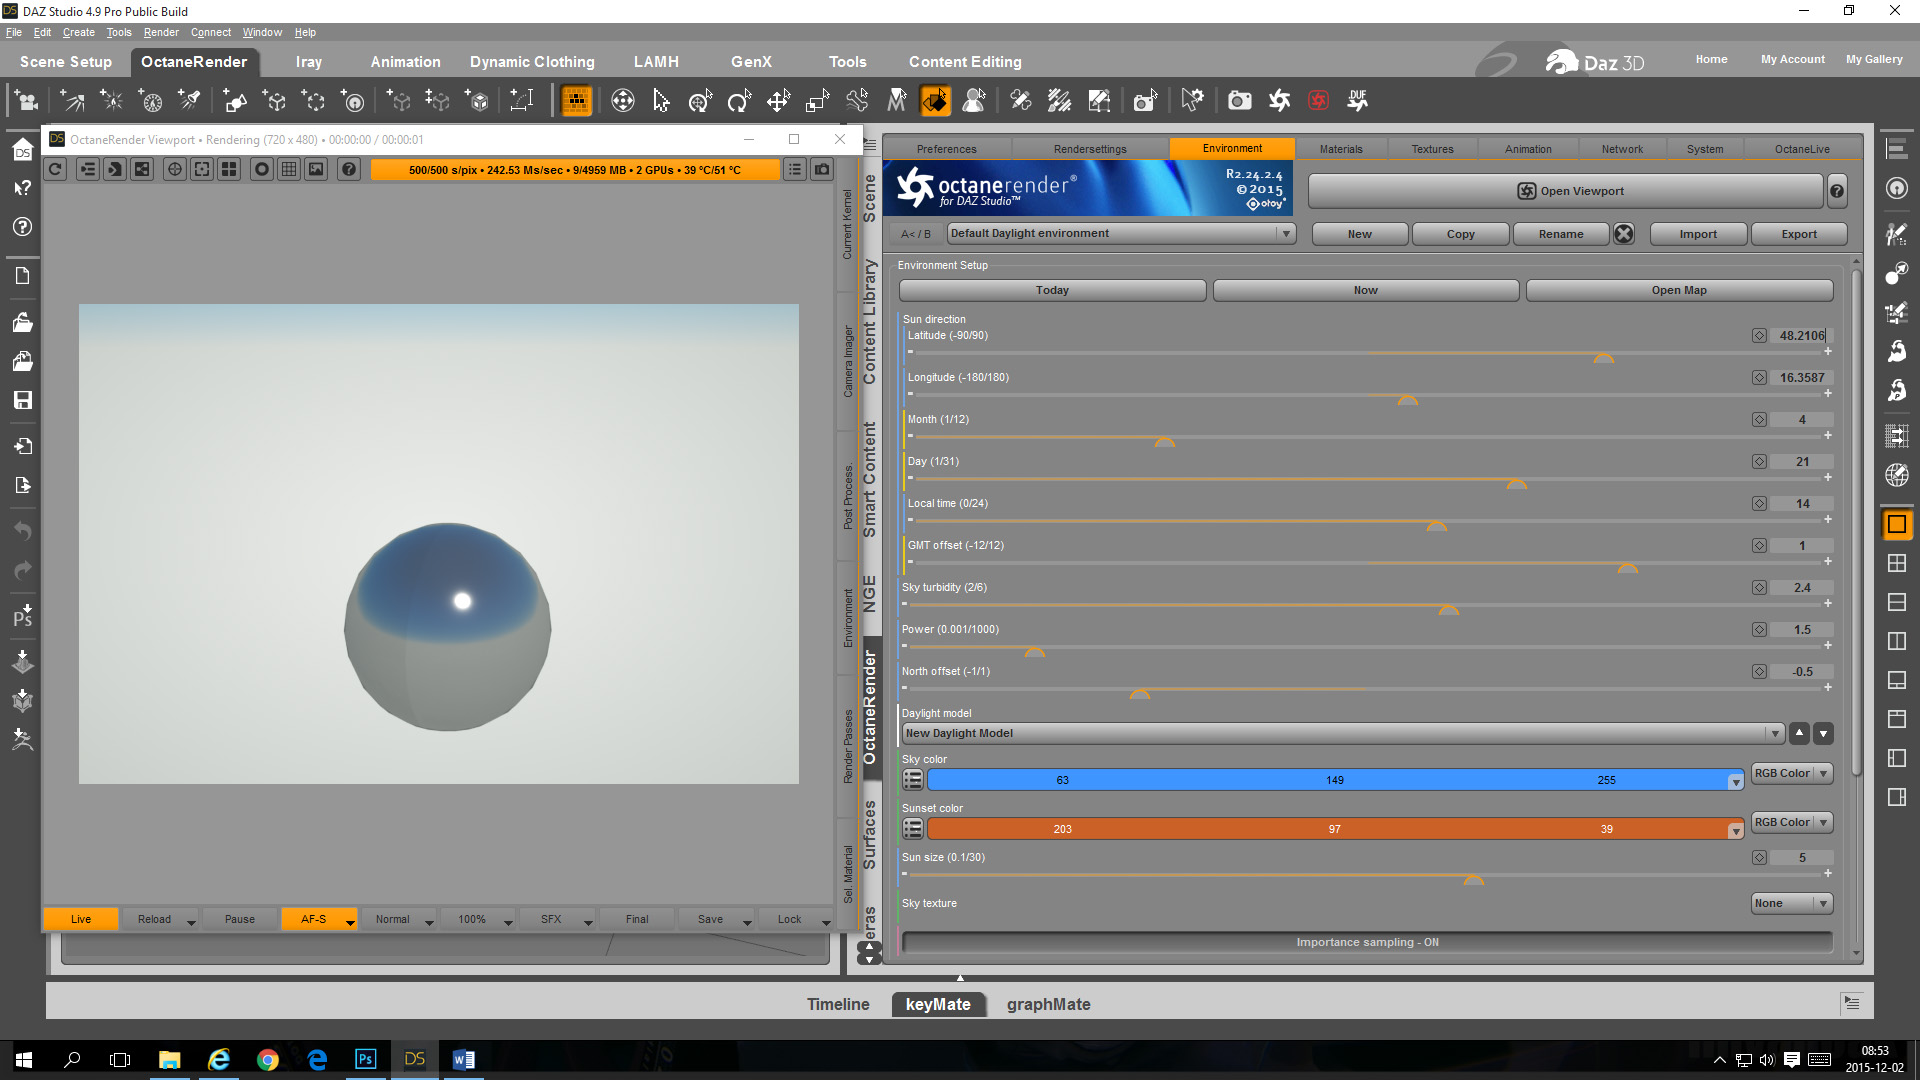Select the highlighted Surface Selection tool
1920x1080 pixels.
pyautogui.click(x=935, y=100)
